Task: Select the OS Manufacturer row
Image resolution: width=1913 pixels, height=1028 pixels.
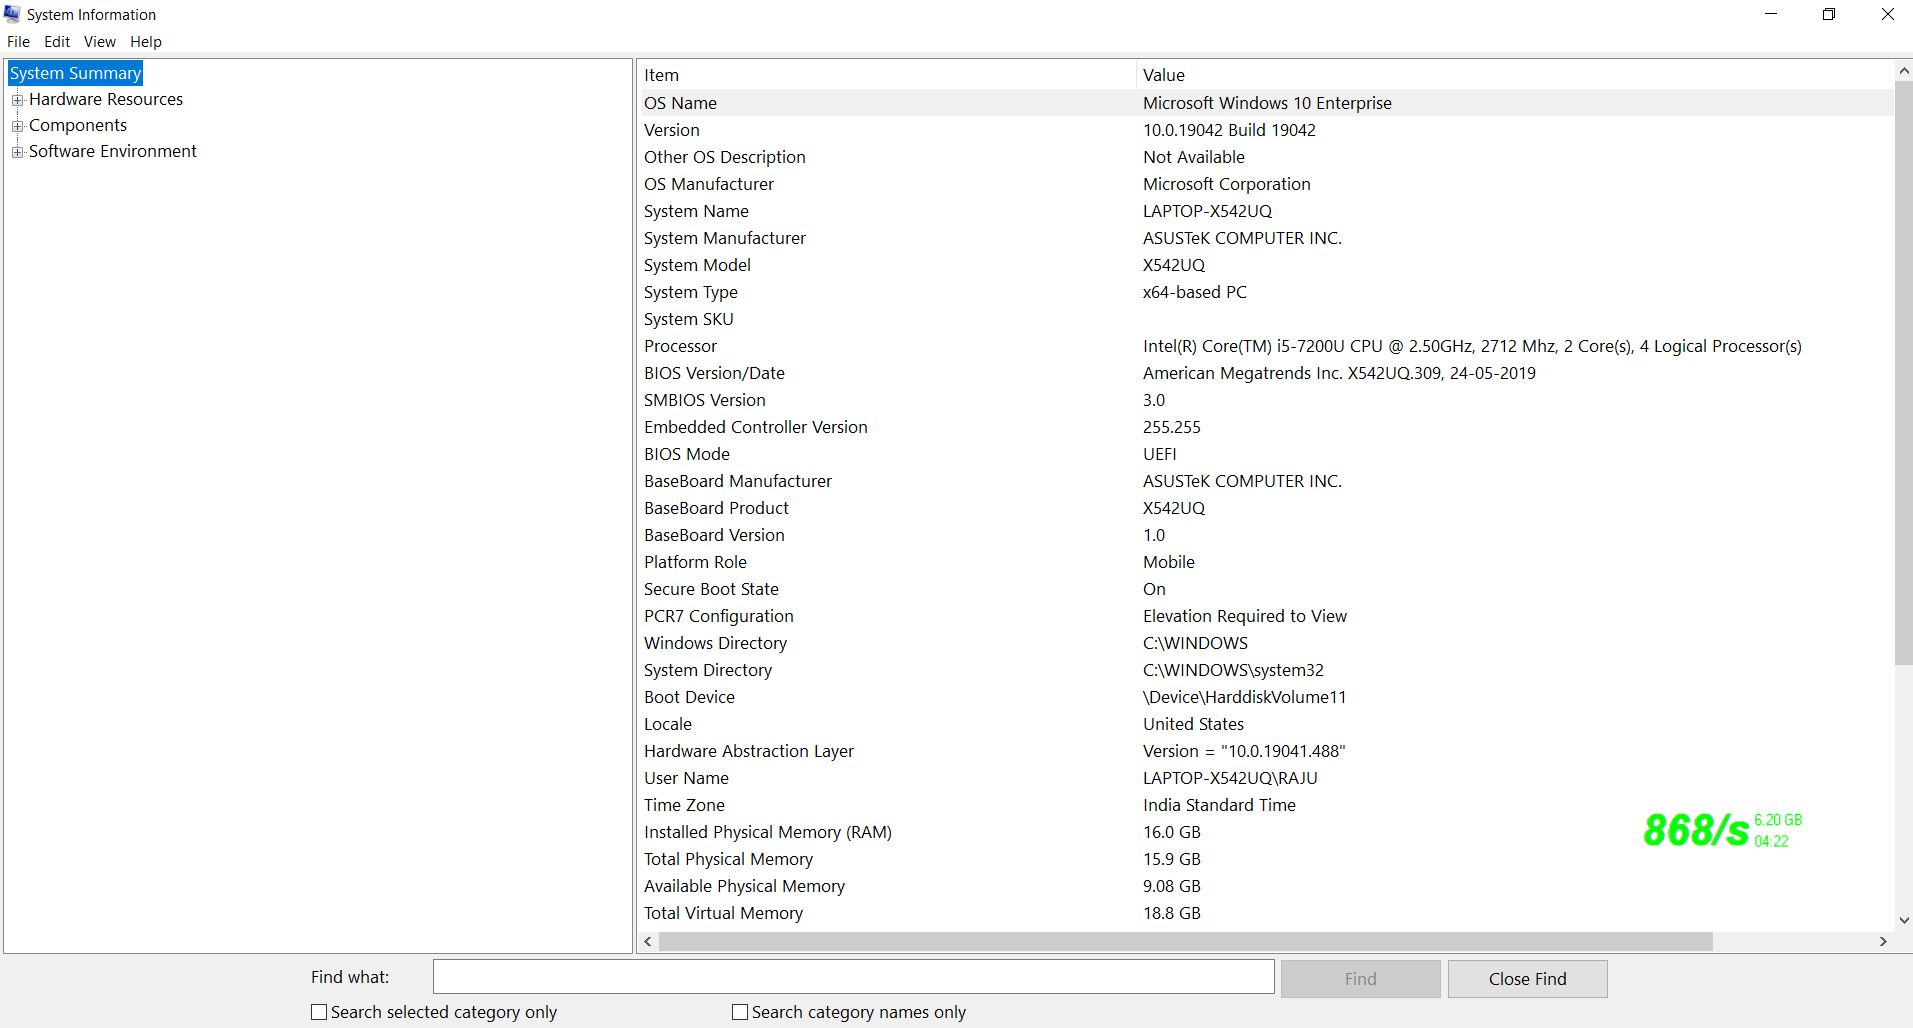Action: (x=1265, y=184)
